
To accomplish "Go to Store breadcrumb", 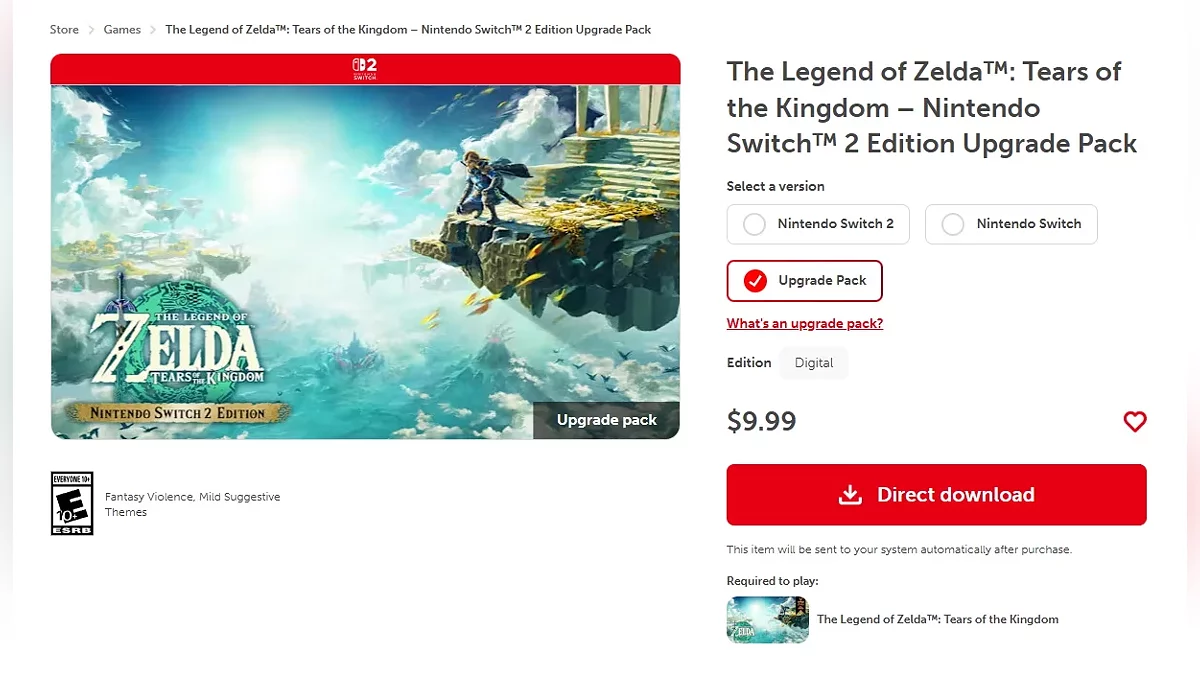I will click(64, 30).
